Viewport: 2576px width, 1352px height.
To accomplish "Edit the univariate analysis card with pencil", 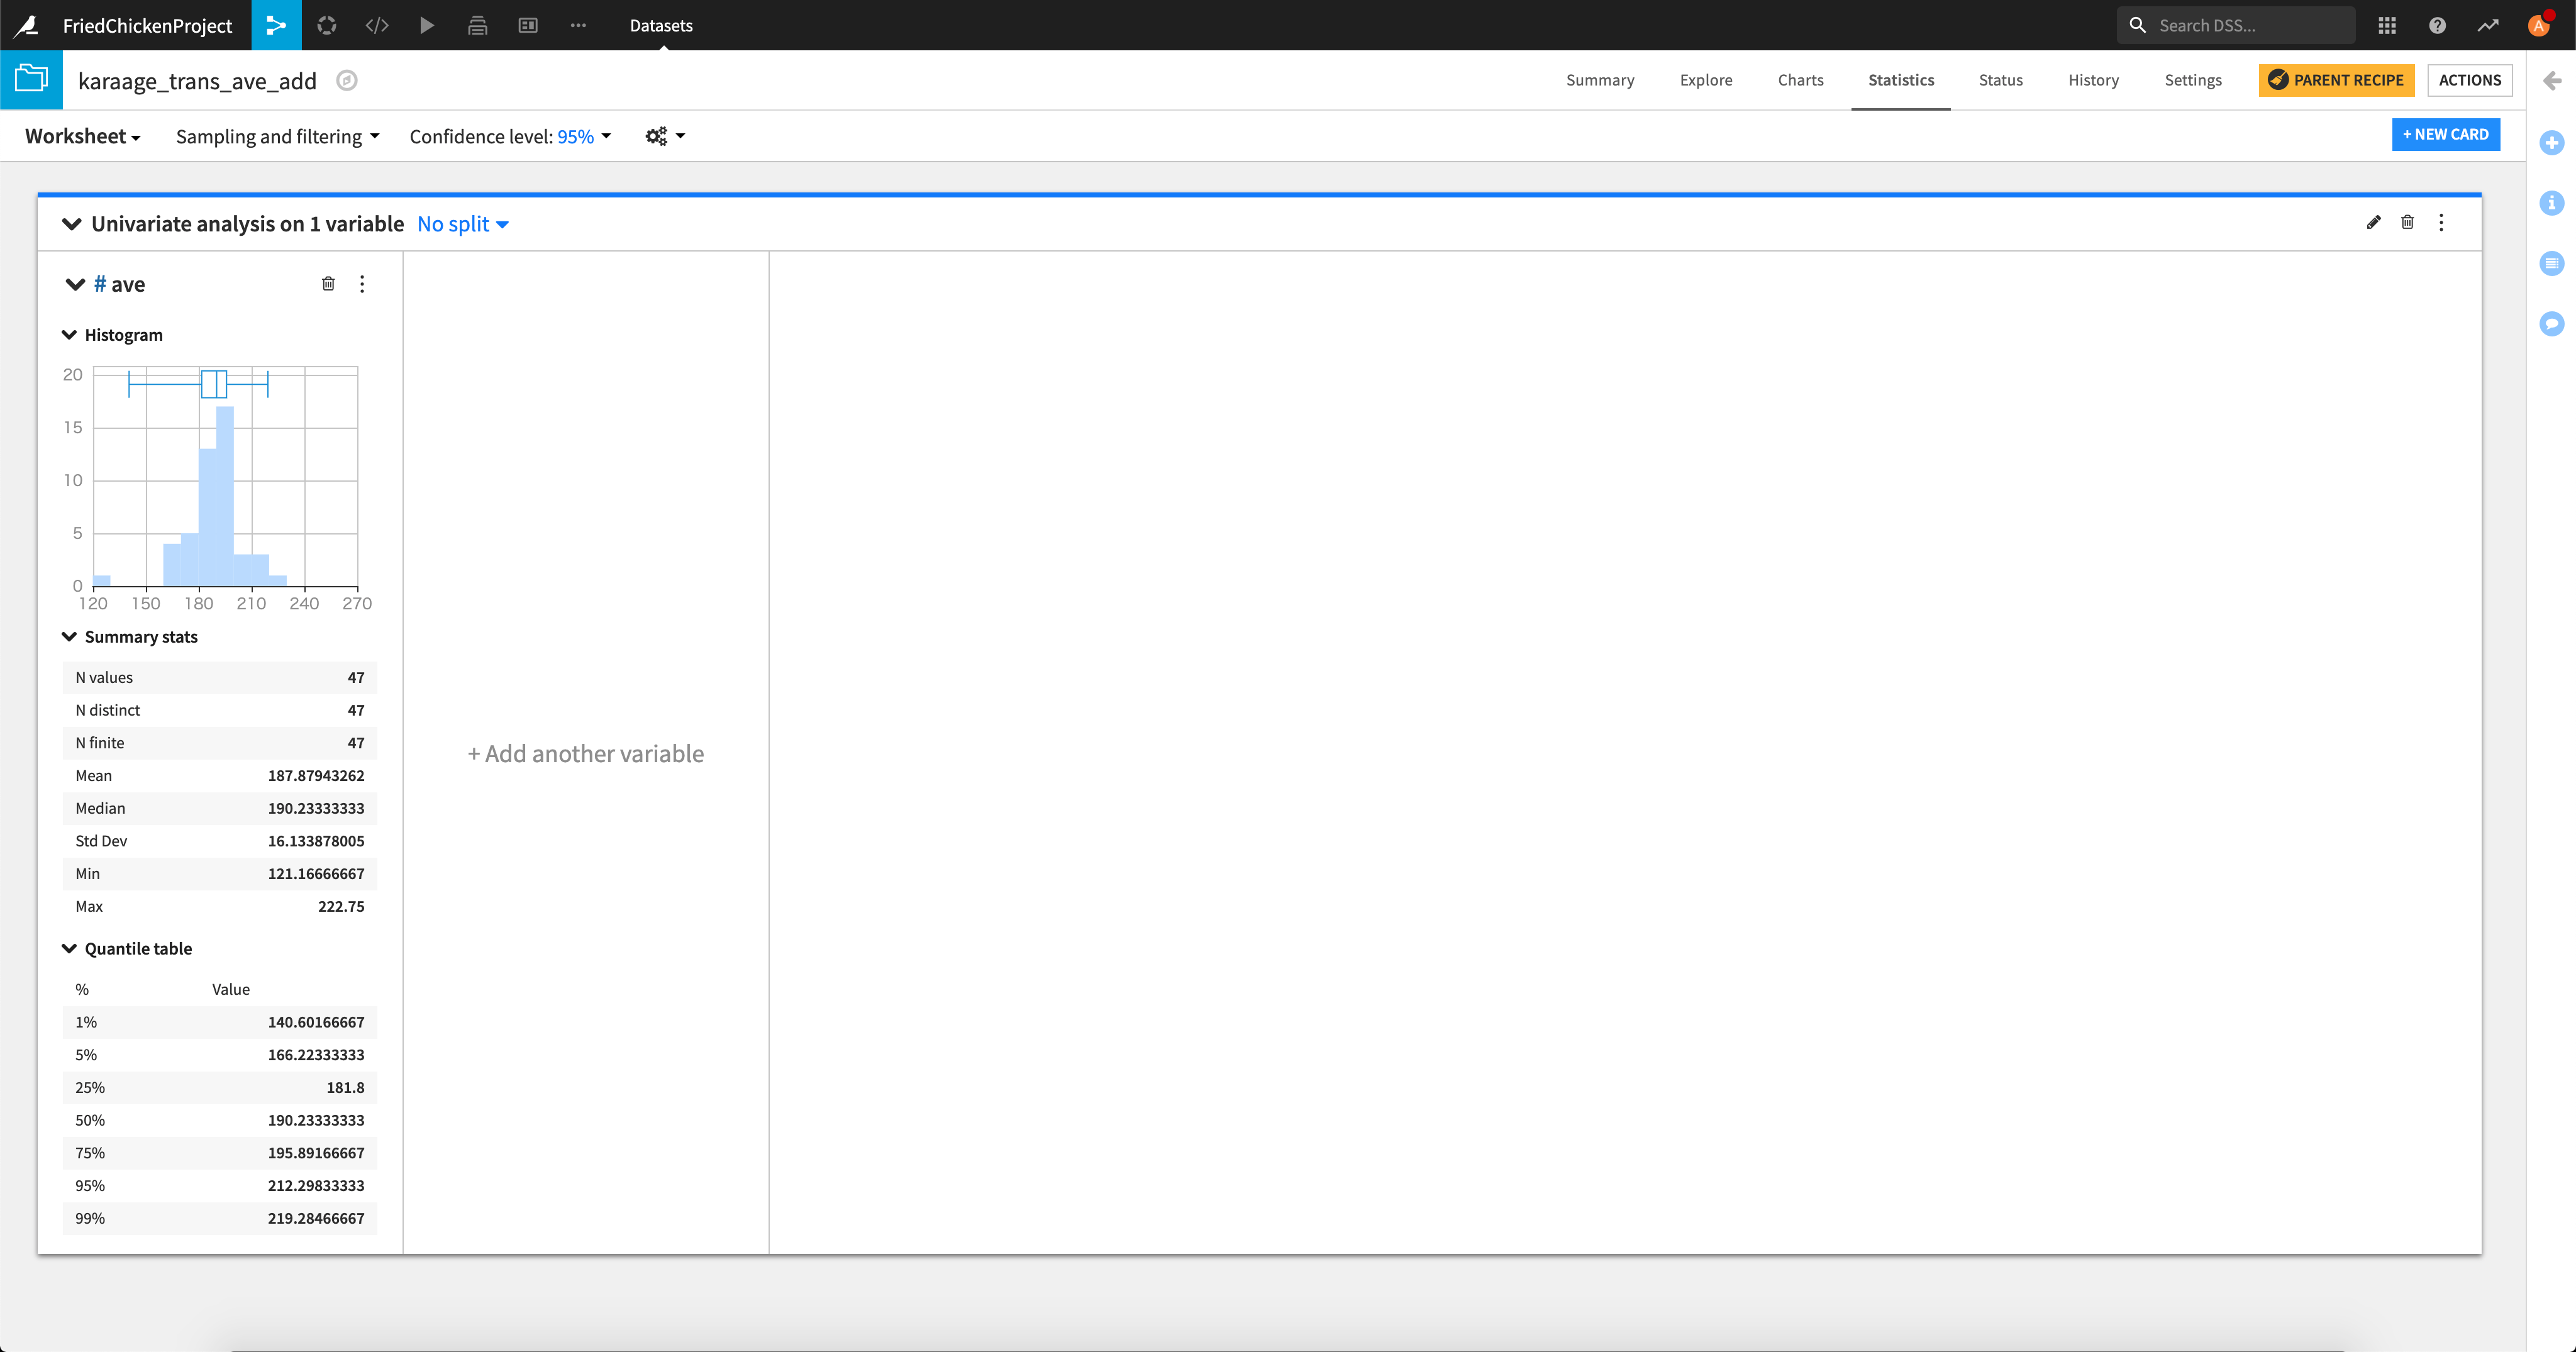I will [x=2373, y=222].
